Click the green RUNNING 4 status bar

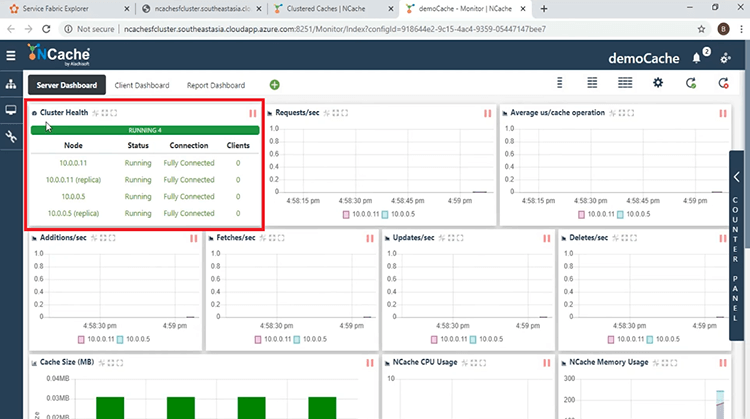145,130
